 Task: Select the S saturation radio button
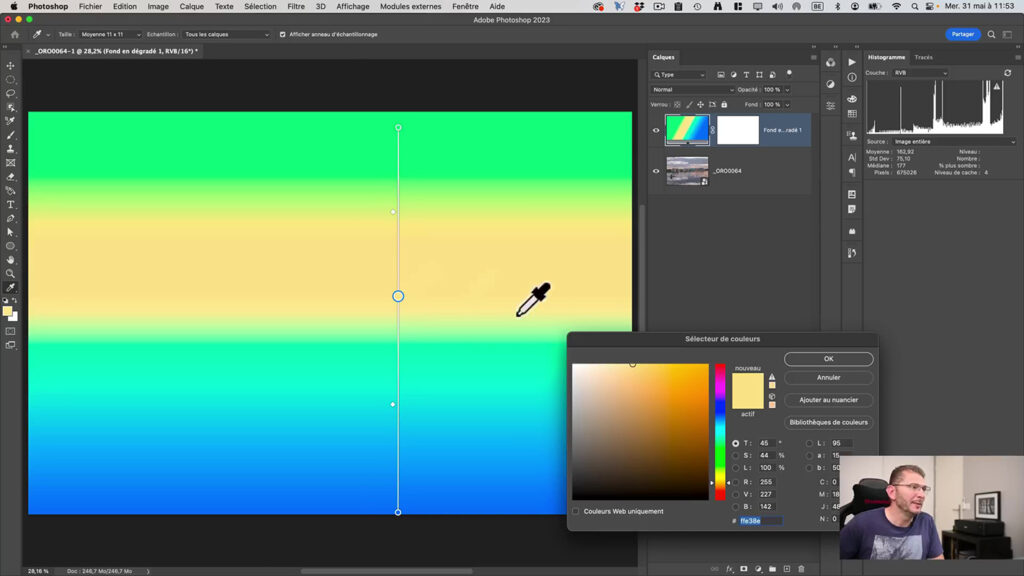(735, 456)
